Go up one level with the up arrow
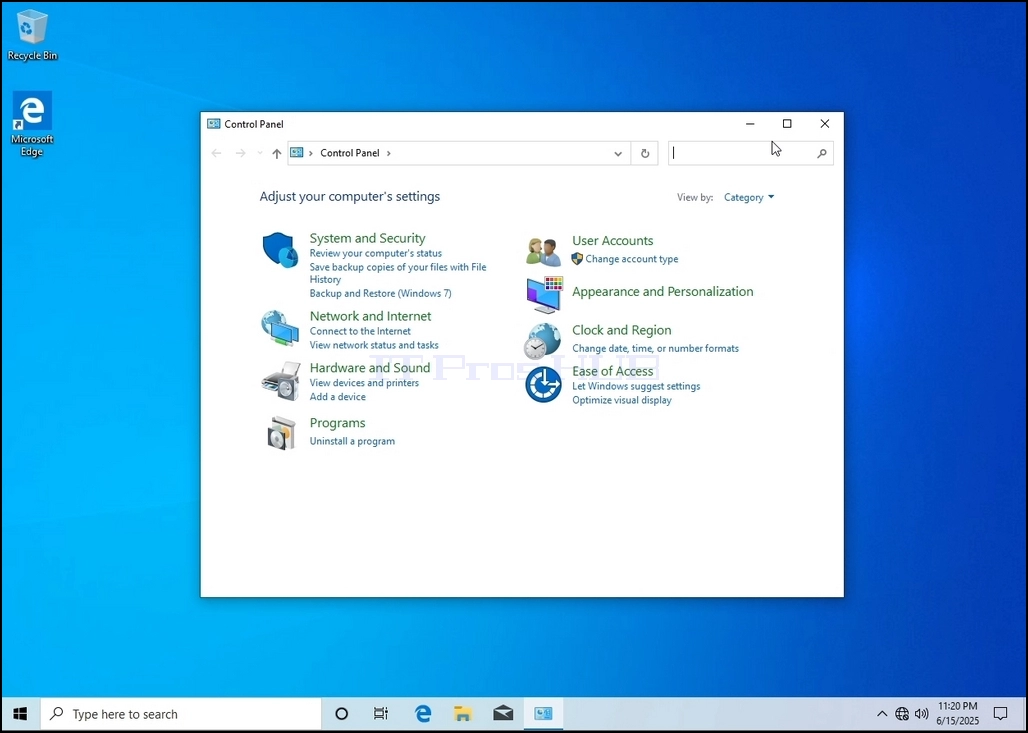The height and width of the screenshot is (733, 1028). 277,153
